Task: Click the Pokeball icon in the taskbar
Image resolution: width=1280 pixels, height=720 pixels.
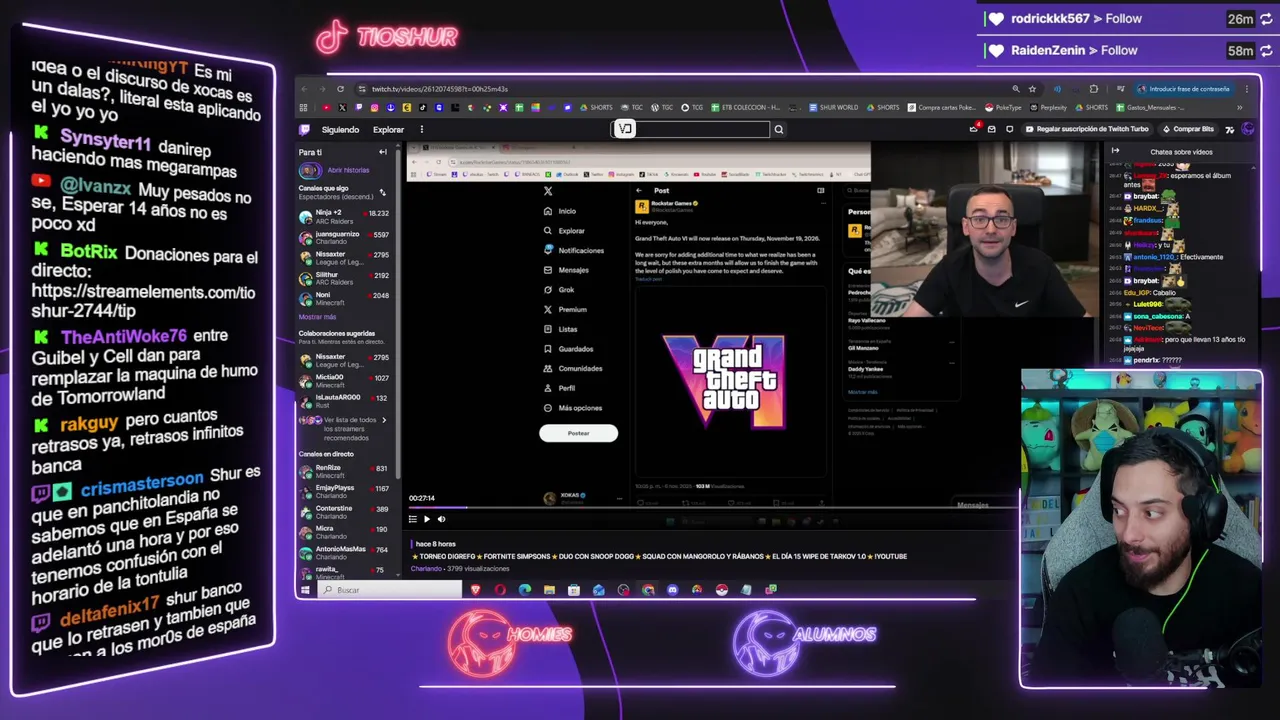Action: coord(722,590)
